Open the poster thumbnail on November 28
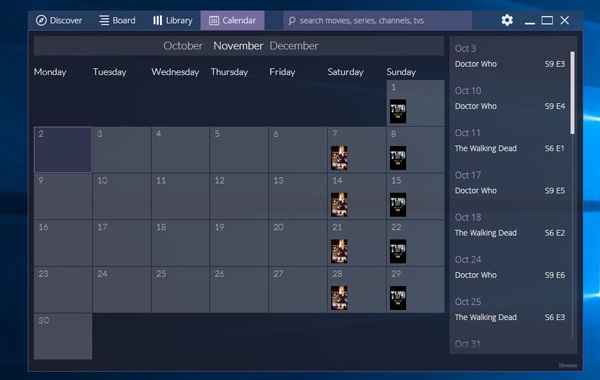 coord(339,298)
